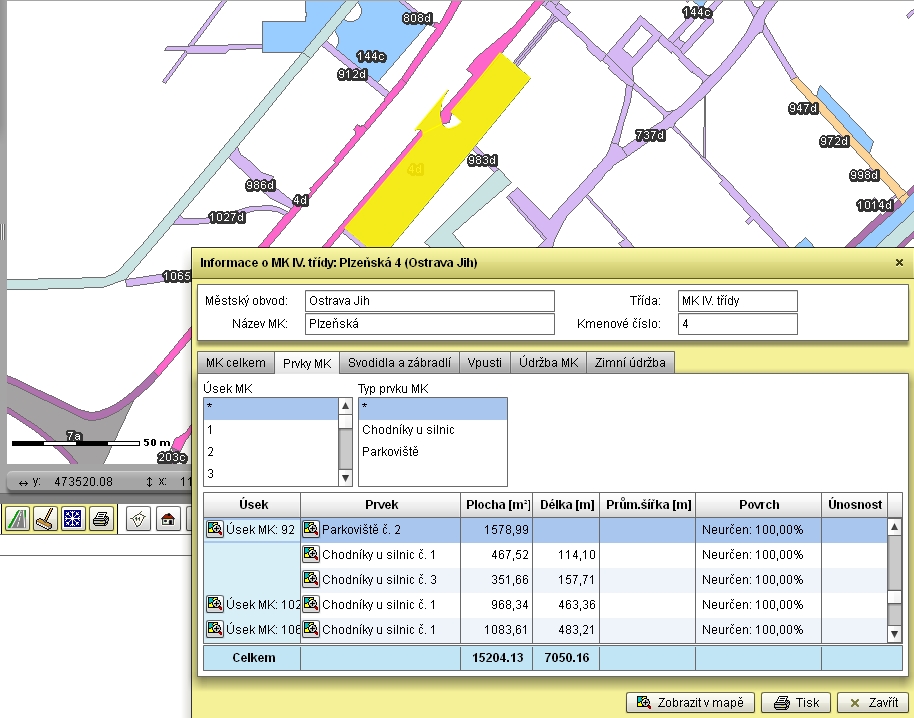The height and width of the screenshot is (718, 914).
Task: Zoom map to Úsek MK: 92
Action: pyautogui.click(x=215, y=529)
